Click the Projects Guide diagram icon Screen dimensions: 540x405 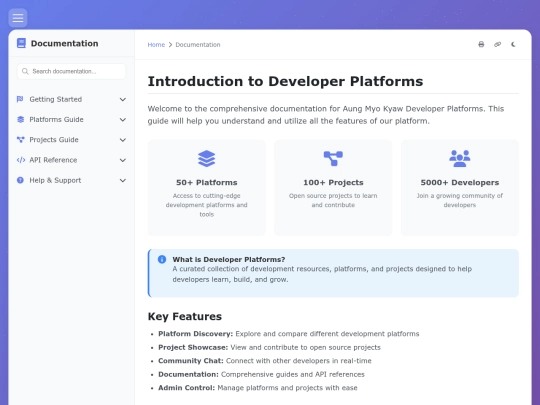pyautogui.click(x=20, y=139)
